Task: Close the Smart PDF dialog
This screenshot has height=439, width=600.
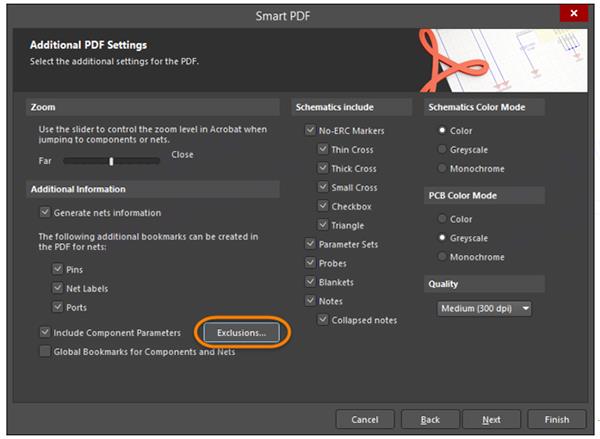Action: click(573, 13)
